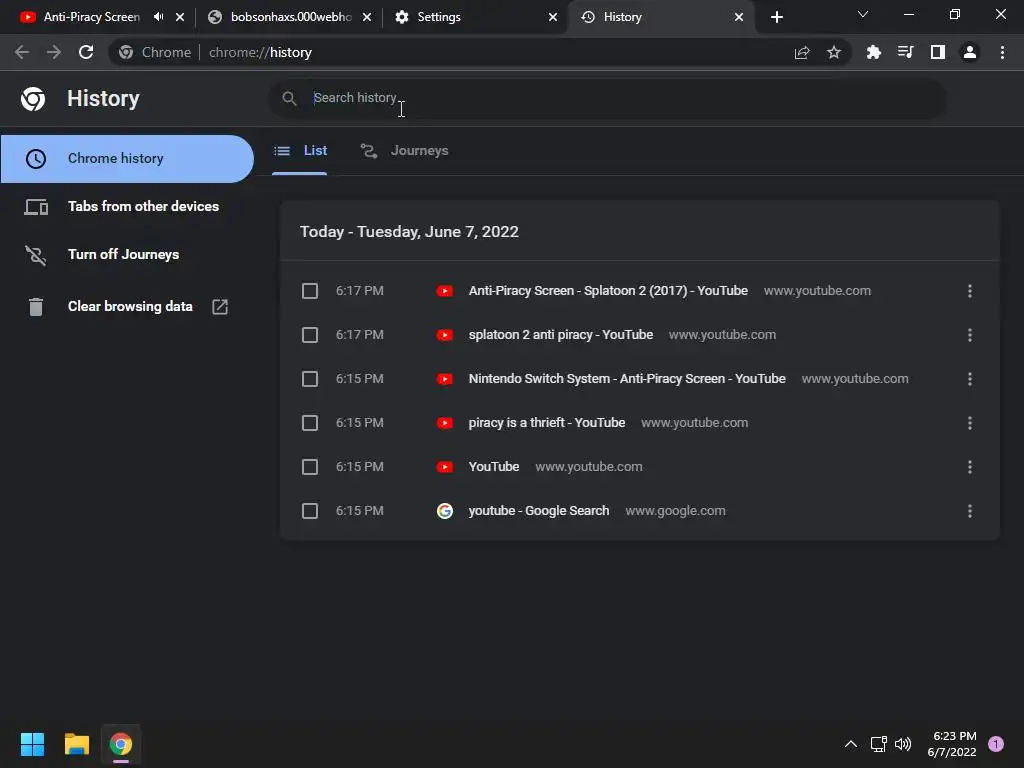Image resolution: width=1024 pixels, height=768 pixels.
Task: Open Anti-Piracy Screen - Splatoon 2 (2017) link
Action: point(608,291)
